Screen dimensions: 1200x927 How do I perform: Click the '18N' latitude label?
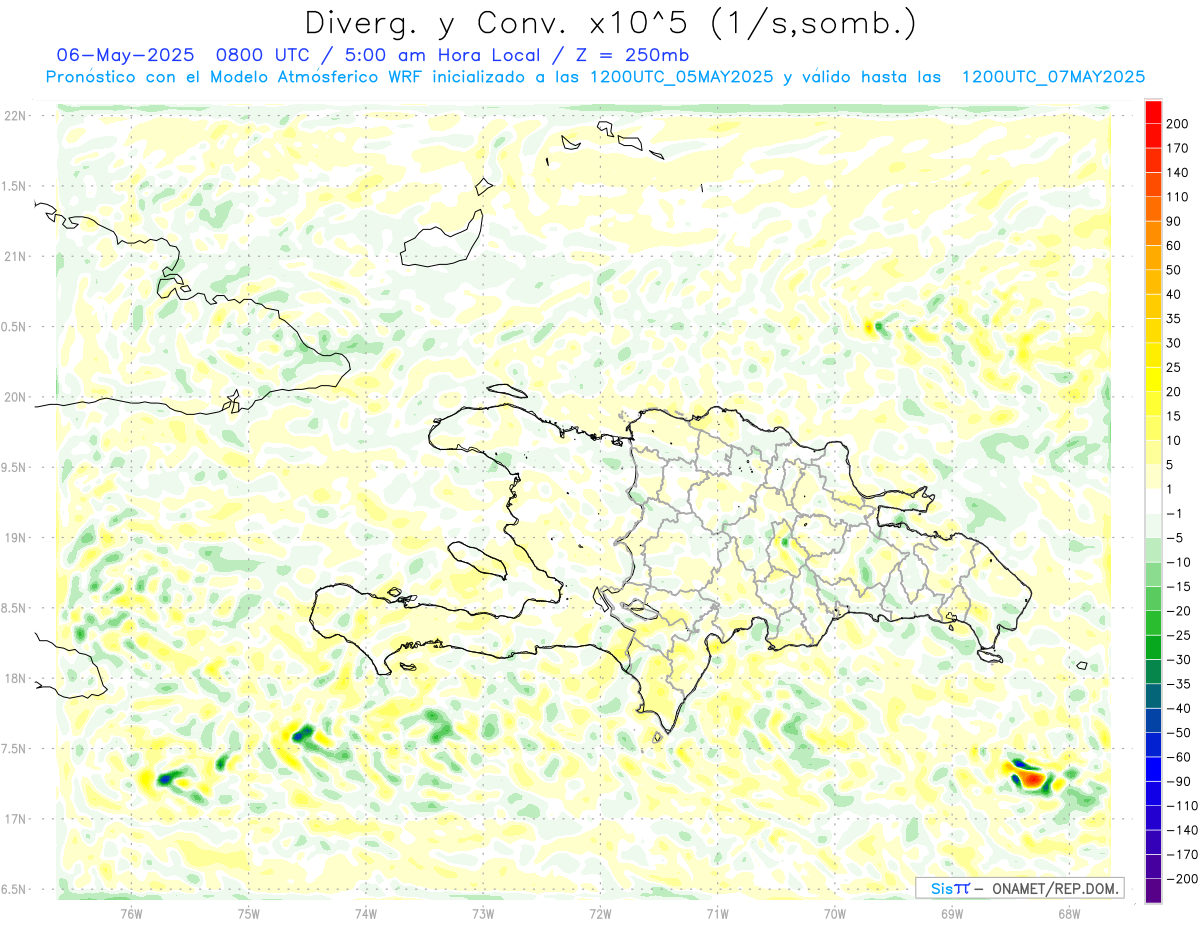15,678
